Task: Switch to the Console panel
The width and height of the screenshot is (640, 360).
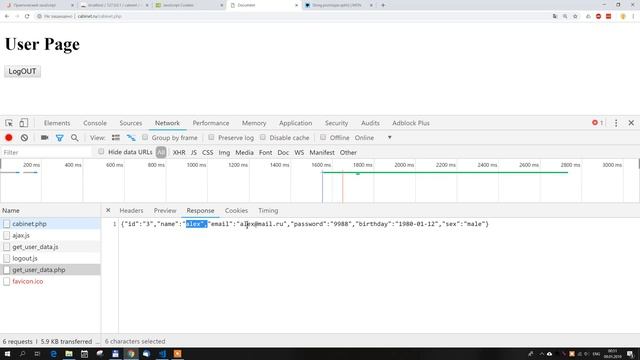Action: [x=95, y=123]
